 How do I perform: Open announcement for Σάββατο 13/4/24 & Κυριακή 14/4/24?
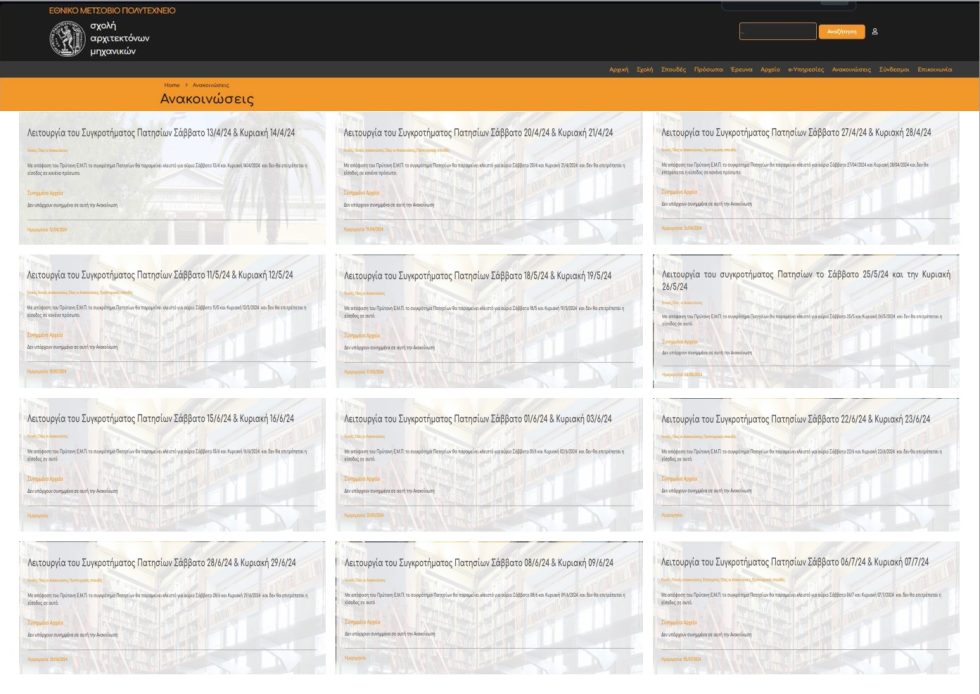[x=161, y=133]
